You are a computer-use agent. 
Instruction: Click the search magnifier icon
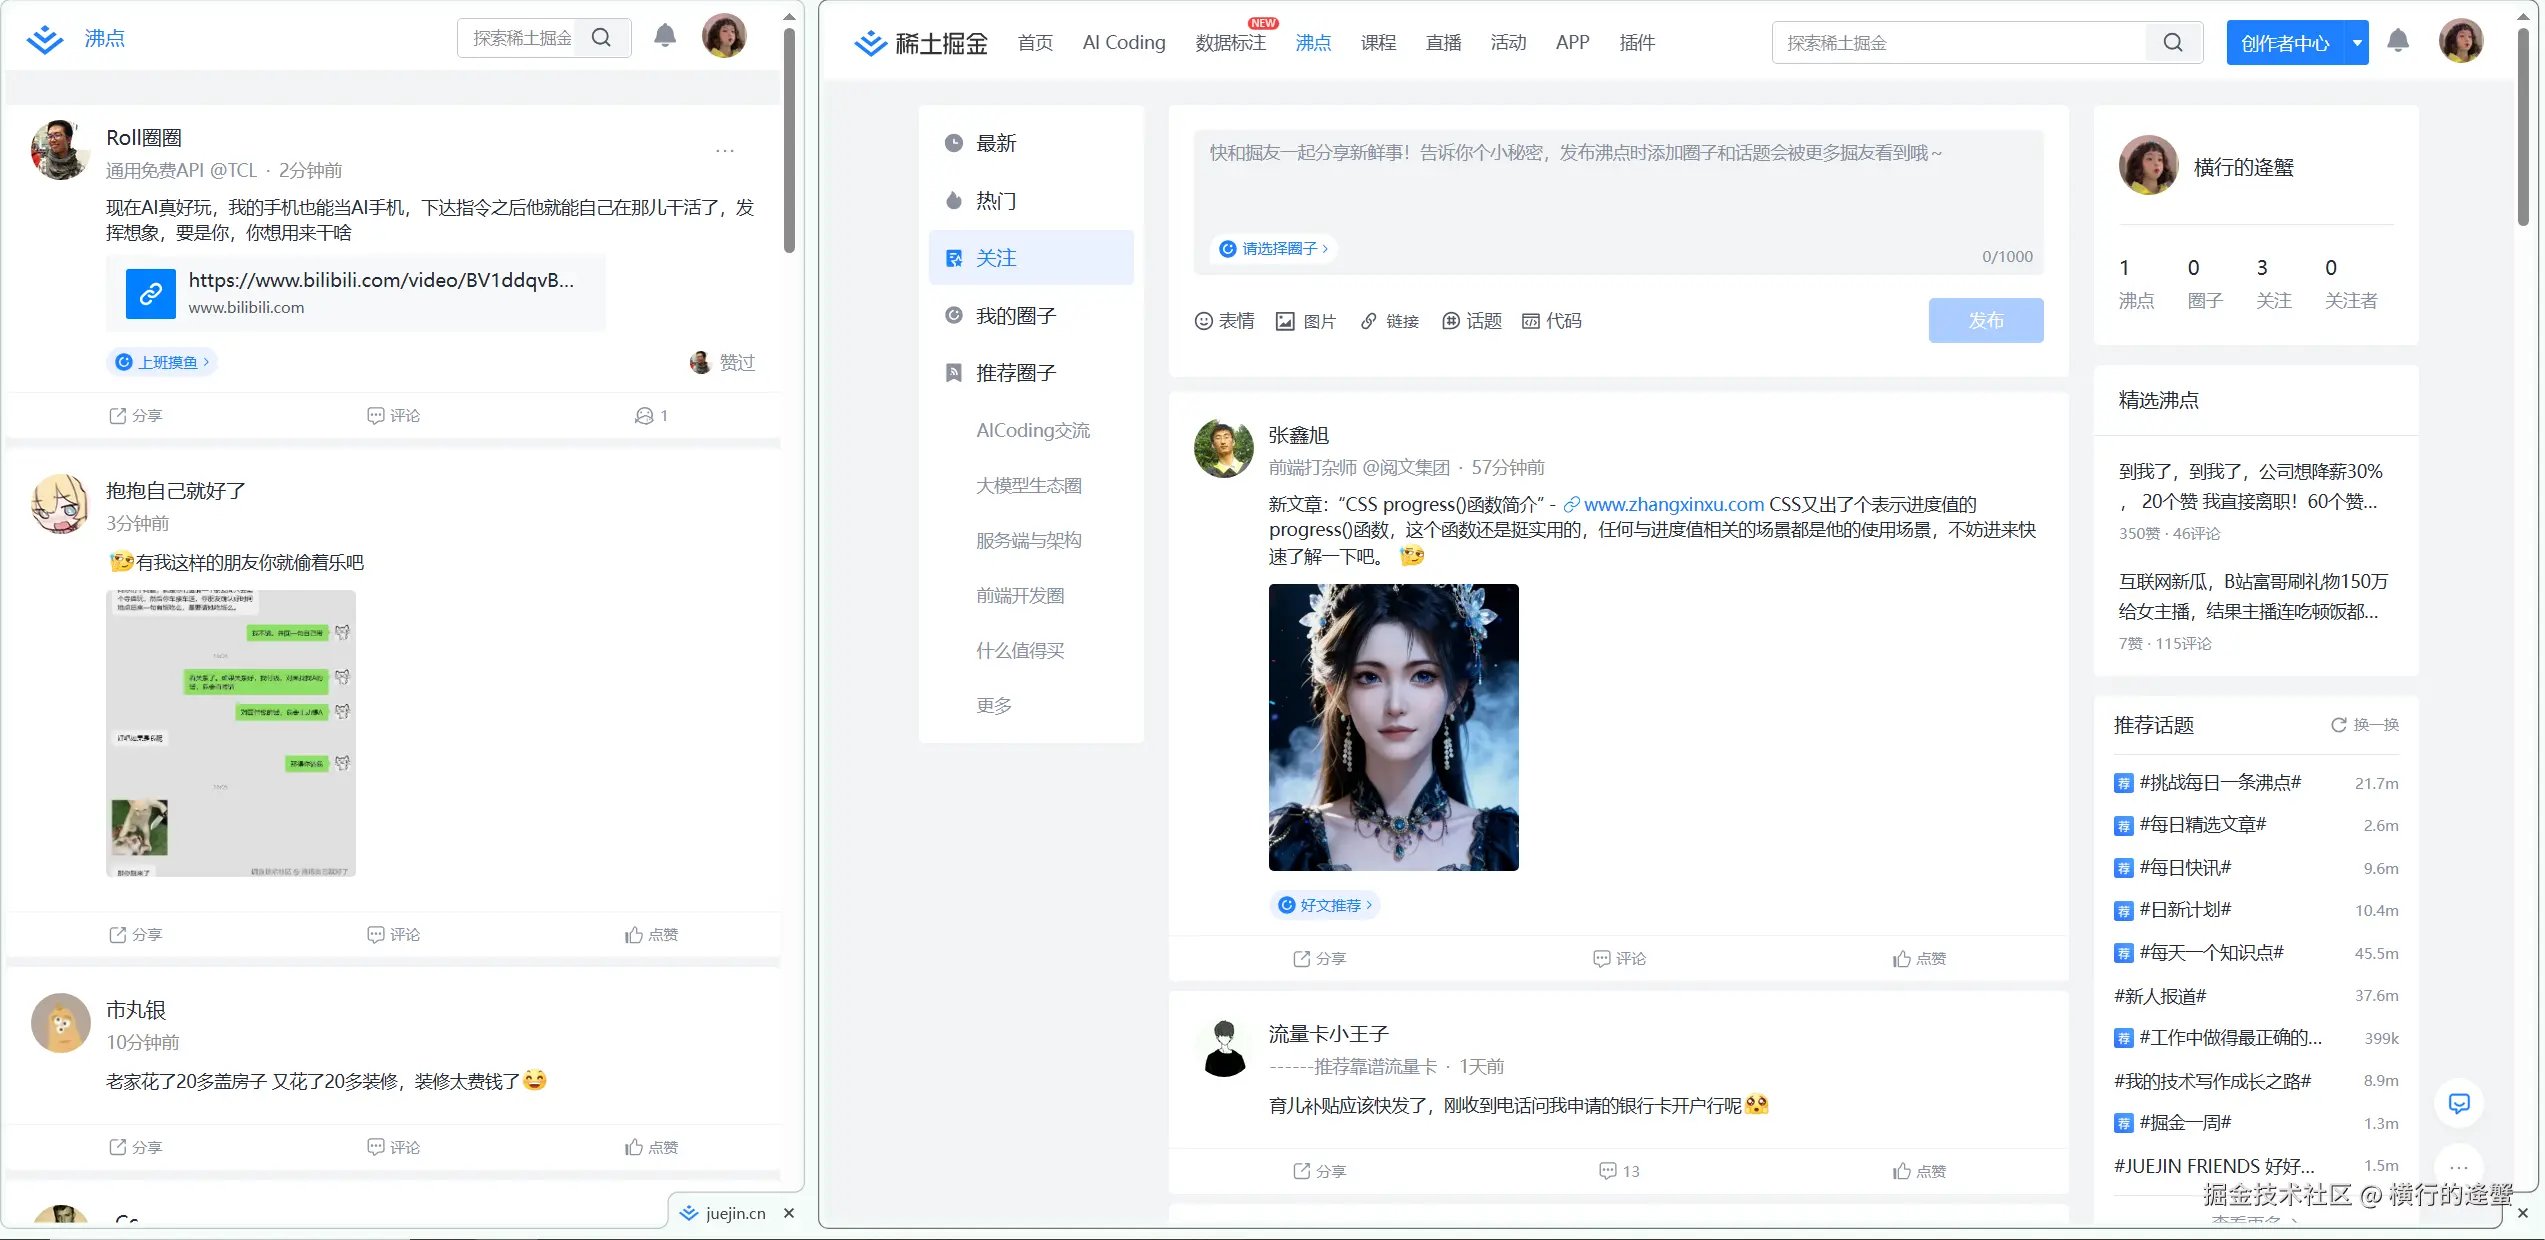(x=2172, y=42)
